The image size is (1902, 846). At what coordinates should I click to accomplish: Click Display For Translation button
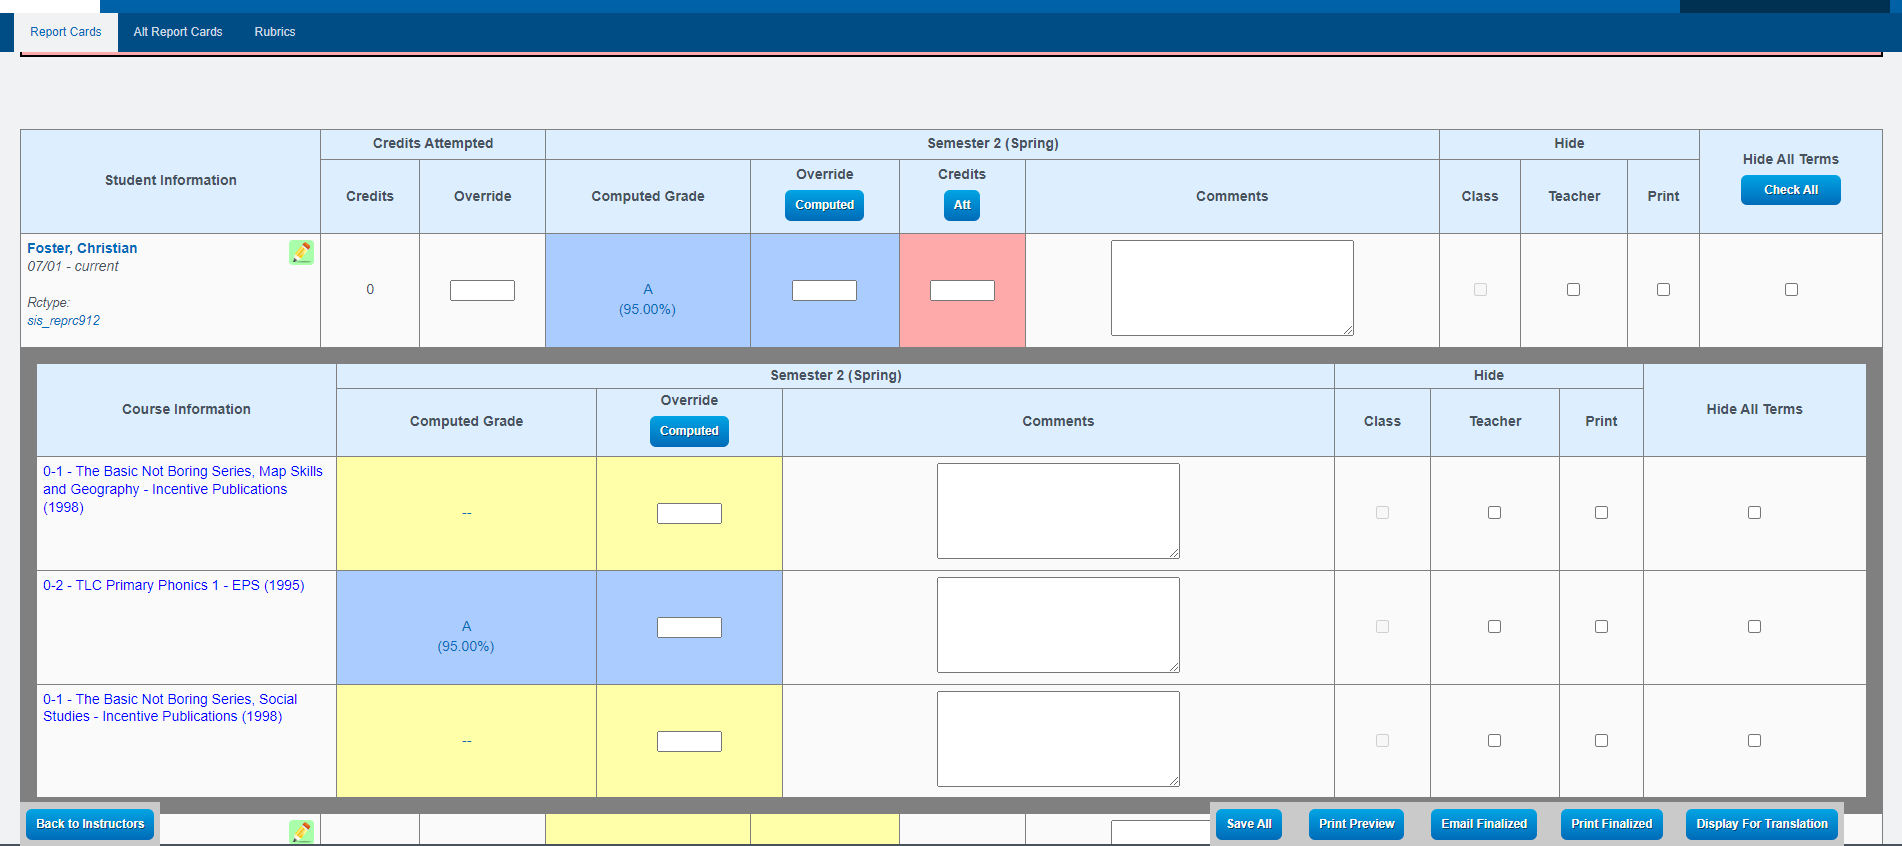(1761, 824)
